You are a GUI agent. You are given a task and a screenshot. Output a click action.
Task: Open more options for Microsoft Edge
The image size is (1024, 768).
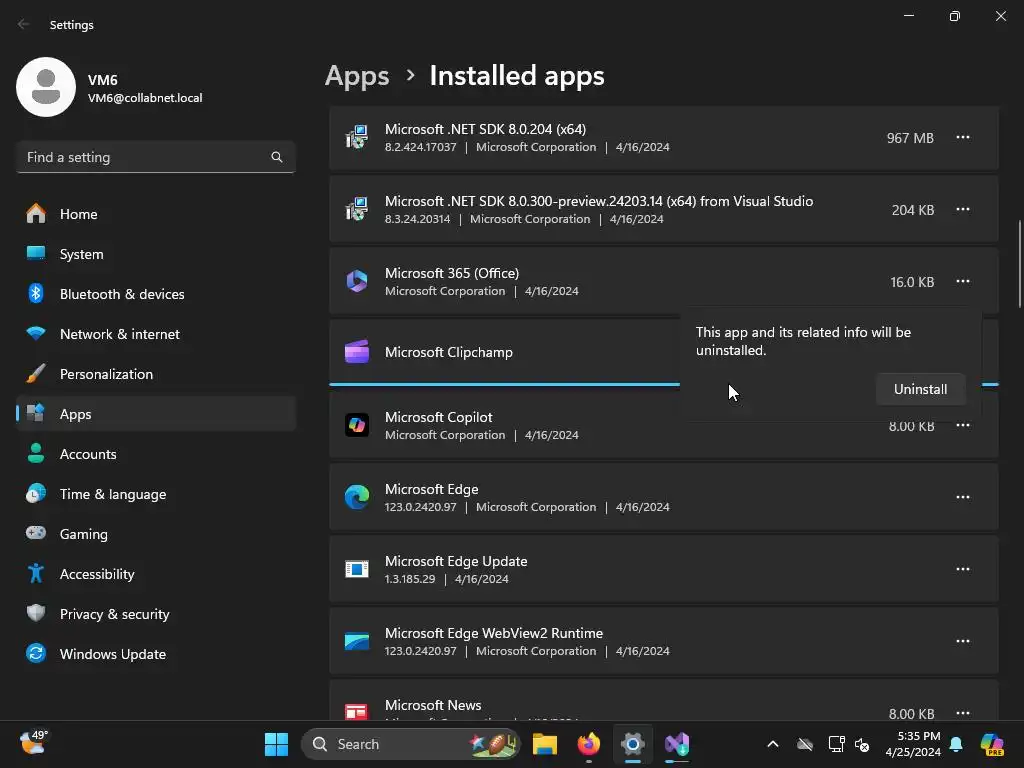pyautogui.click(x=963, y=497)
